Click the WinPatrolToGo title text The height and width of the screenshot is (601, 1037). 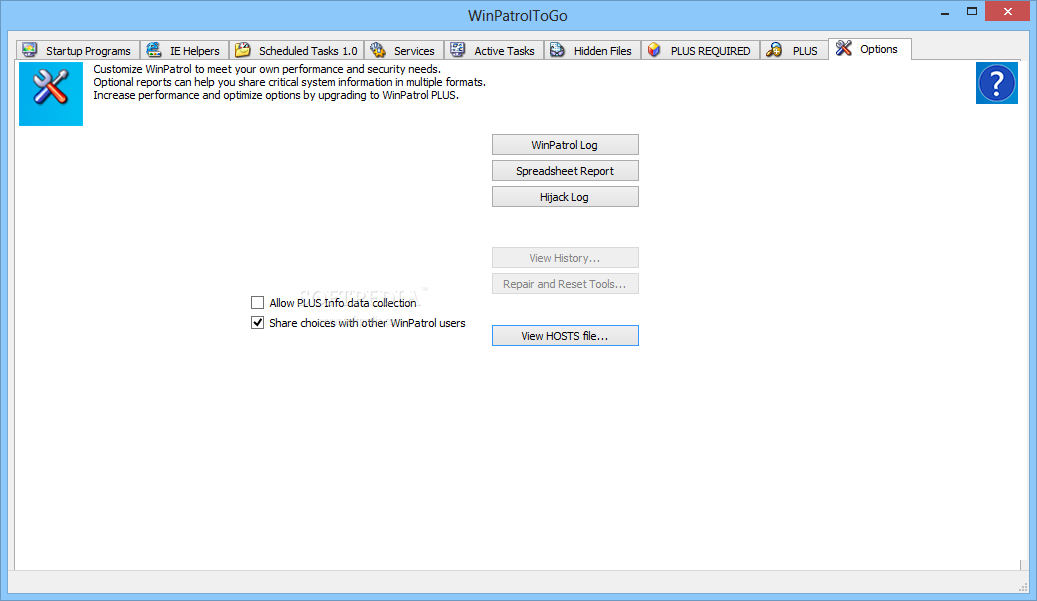pyautogui.click(x=518, y=15)
